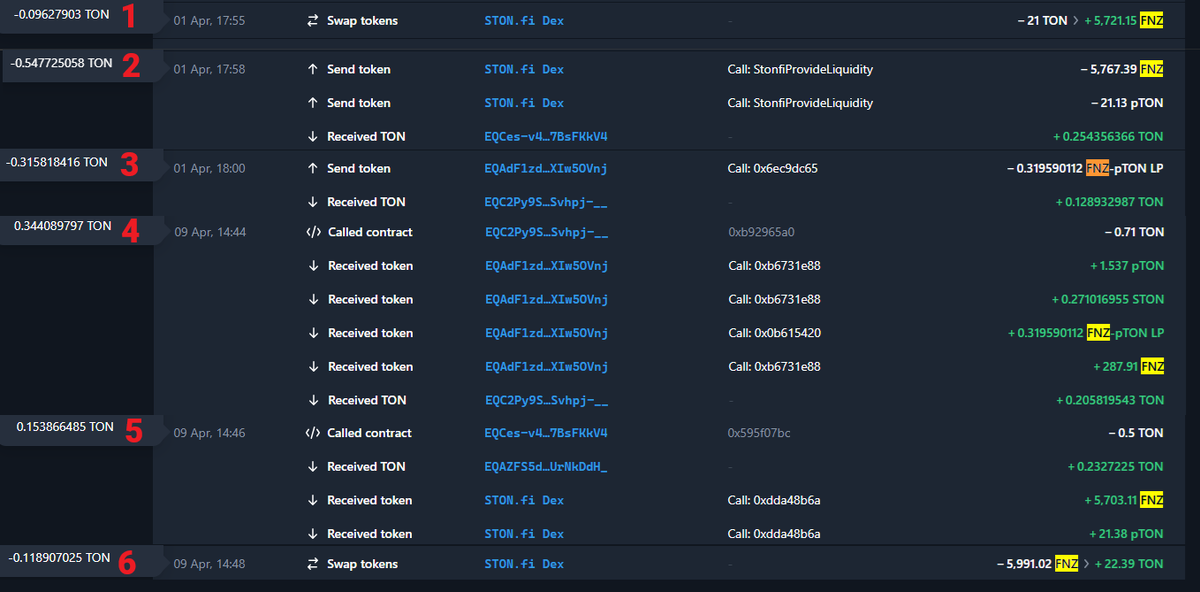The height and width of the screenshot is (592, 1200).
Task: Click the '+ 0.271016955 STON' amount
Action: 1108,299
